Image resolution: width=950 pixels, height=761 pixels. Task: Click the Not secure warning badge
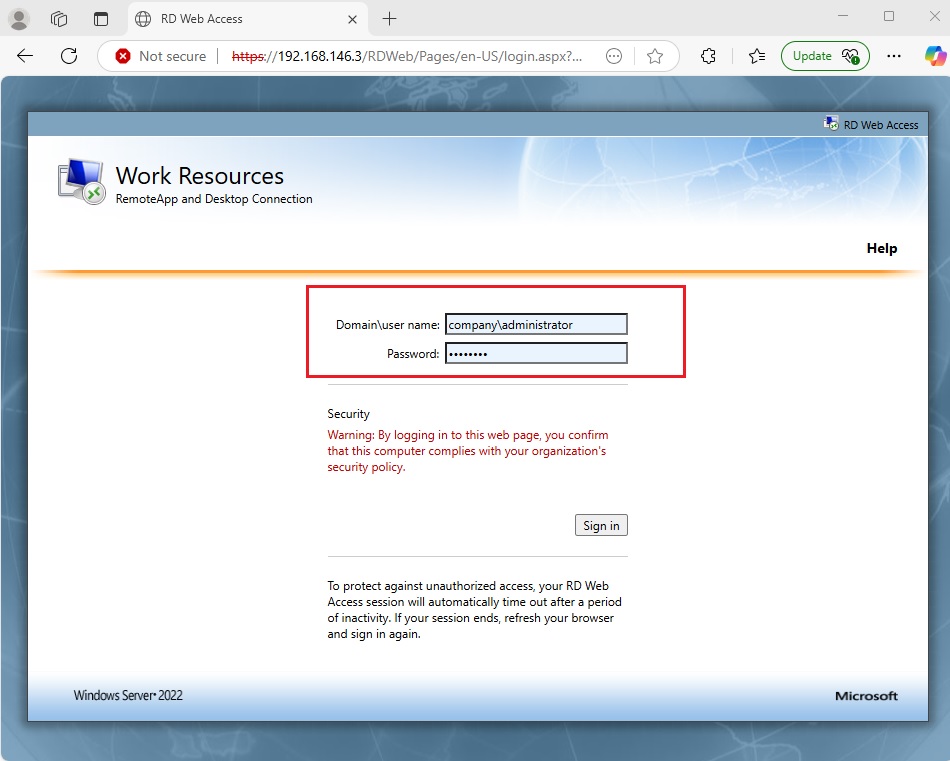[160, 56]
